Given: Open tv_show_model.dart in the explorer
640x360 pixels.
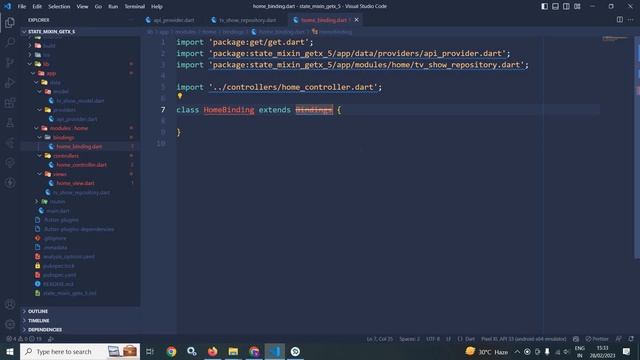Looking at the screenshot, I should pos(80,100).
